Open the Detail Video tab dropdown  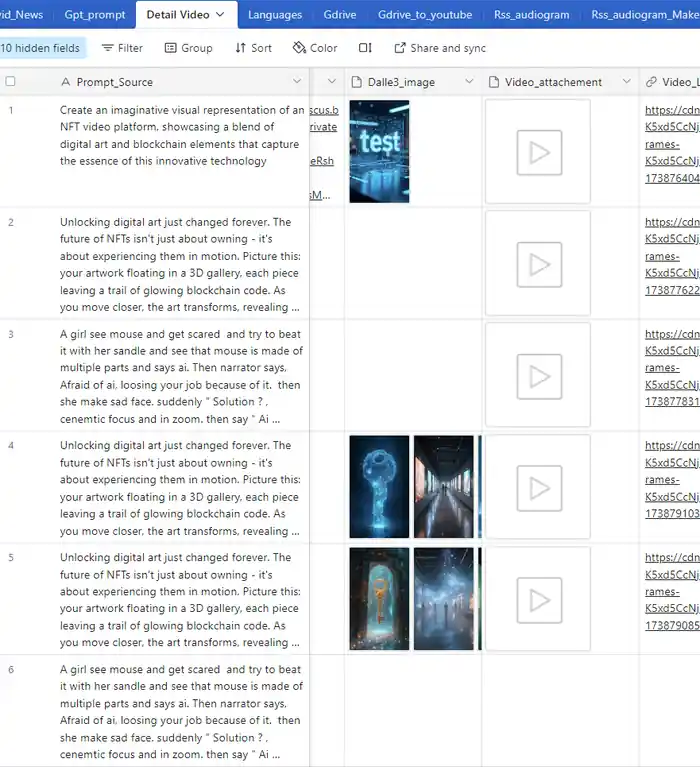[221, 15]
